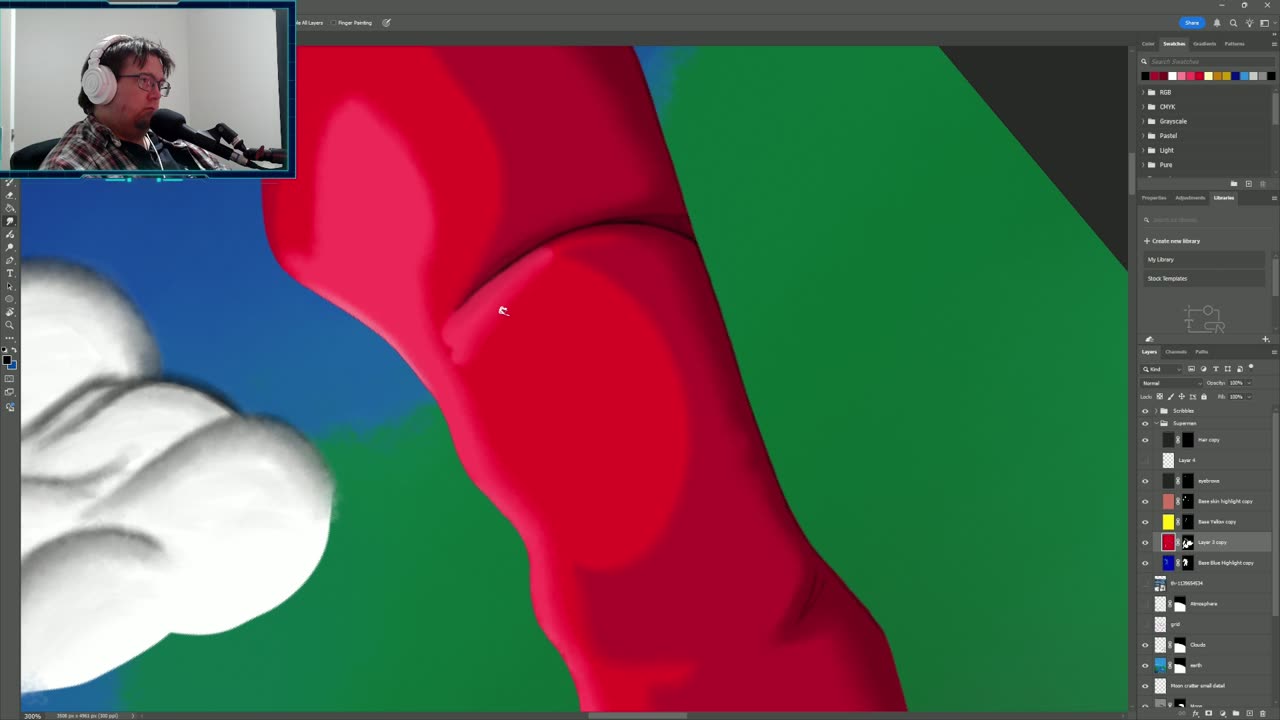The height and width of the screenshot is (720, 1280).
Task: Click the foreground color black square
Action: click(7, 360)
